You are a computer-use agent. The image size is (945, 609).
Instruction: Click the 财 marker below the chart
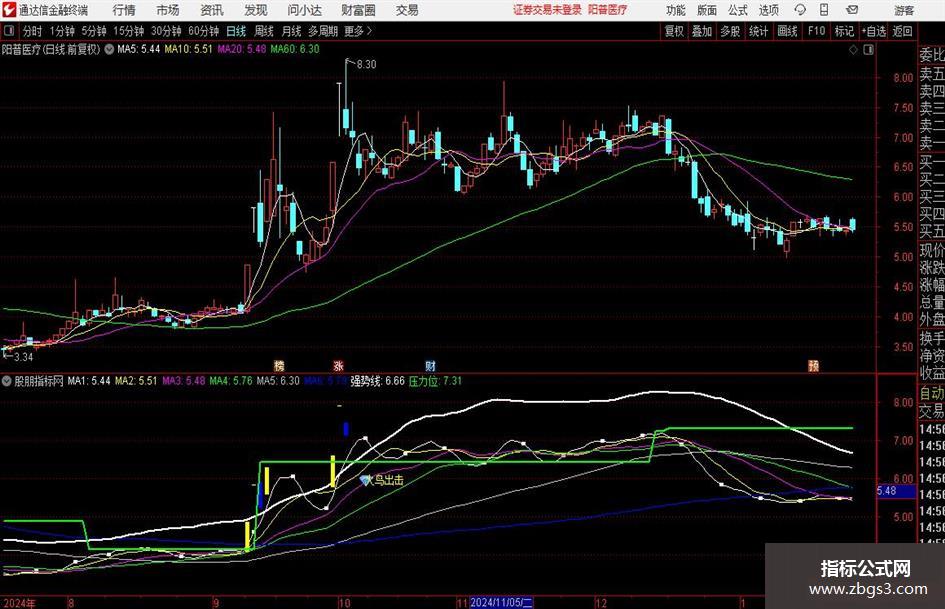click(430, 365)
